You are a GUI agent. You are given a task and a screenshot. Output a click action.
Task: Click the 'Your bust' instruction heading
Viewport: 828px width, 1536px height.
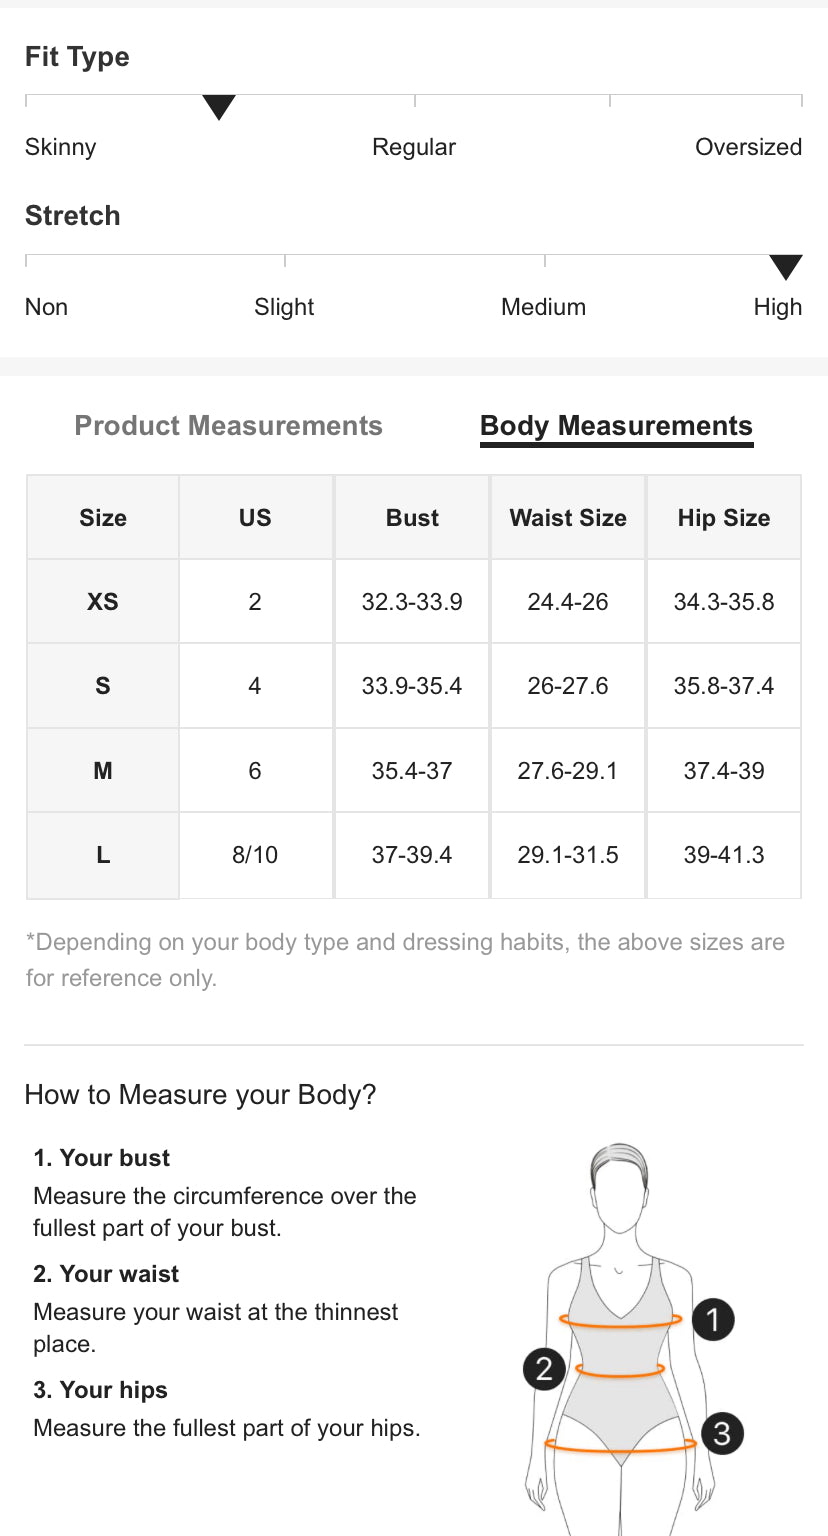click(102, 1158)
